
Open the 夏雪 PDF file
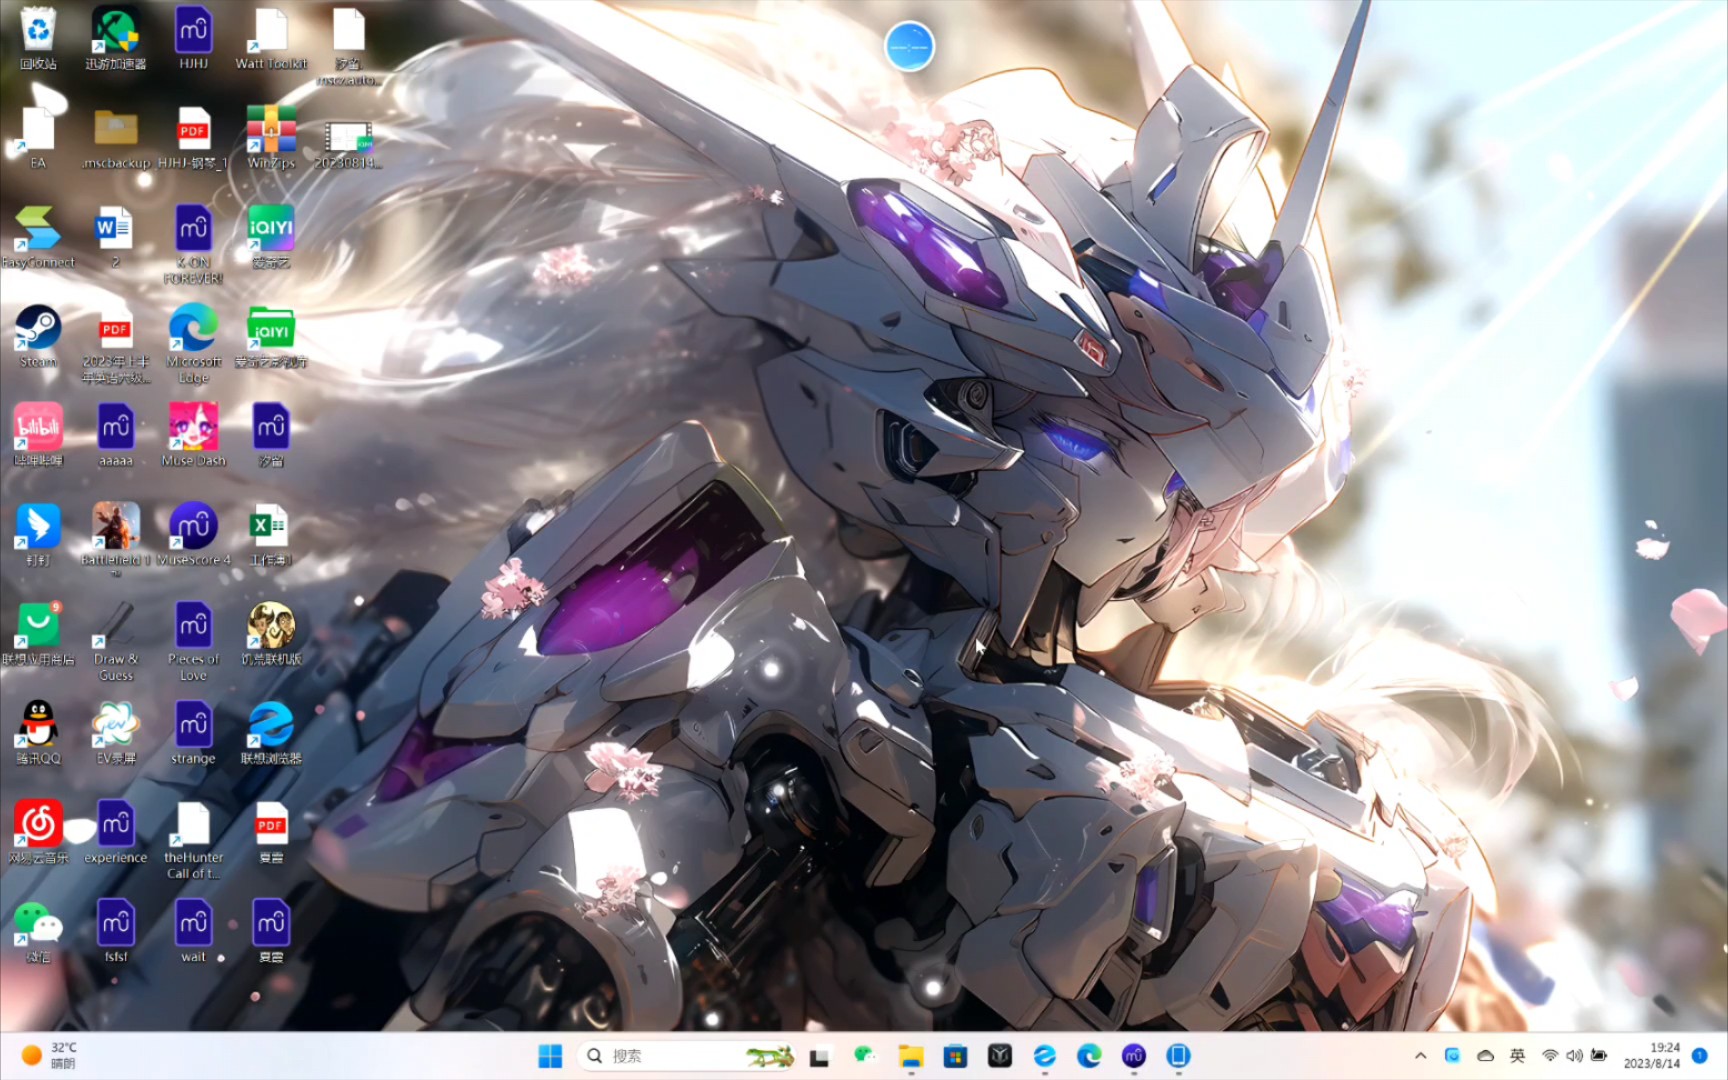tap(271, 832)
